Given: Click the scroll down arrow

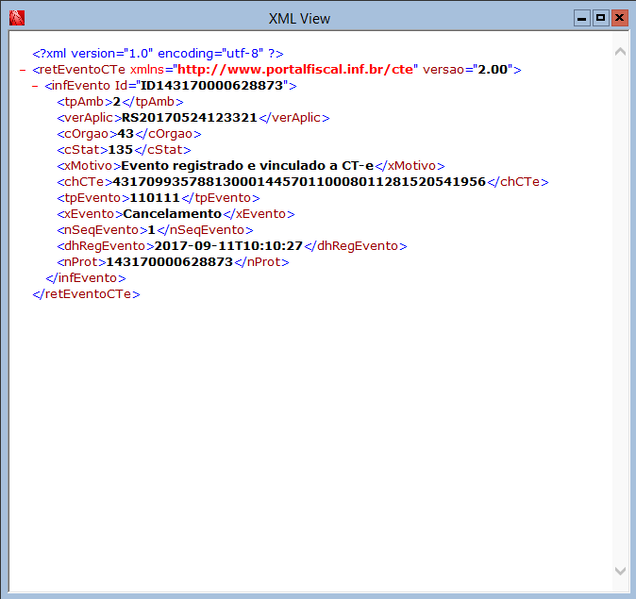Looking at the screenshot, I should point(620,571).
